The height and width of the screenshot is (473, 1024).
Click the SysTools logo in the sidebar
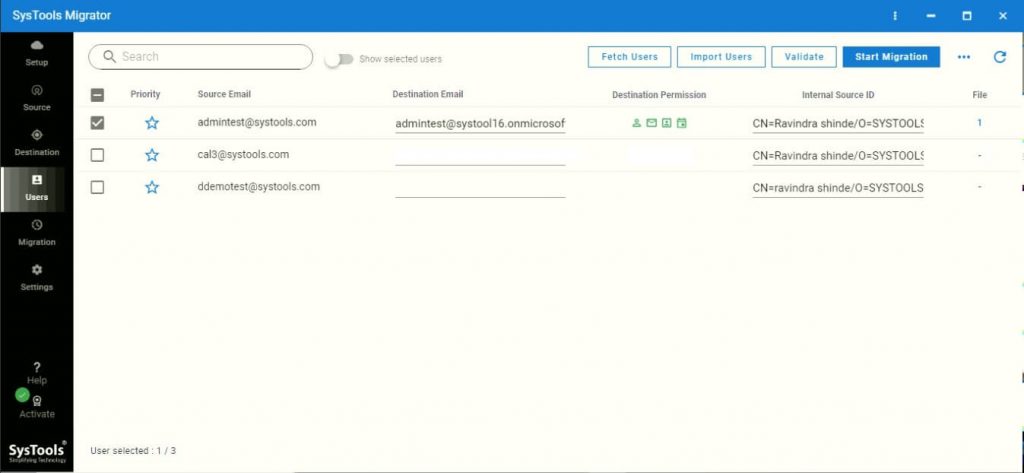click(x=37, y=452)
